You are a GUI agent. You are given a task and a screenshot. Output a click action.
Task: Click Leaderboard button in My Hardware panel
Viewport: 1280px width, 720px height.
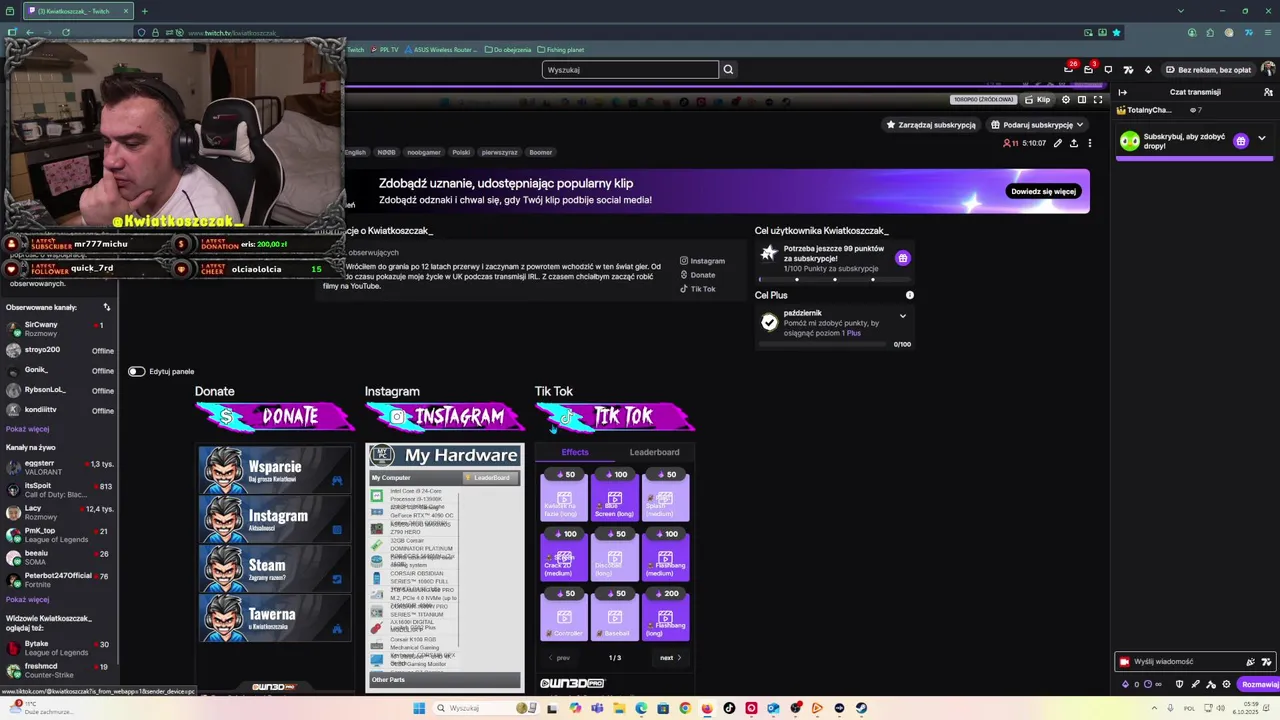(488, 478)
